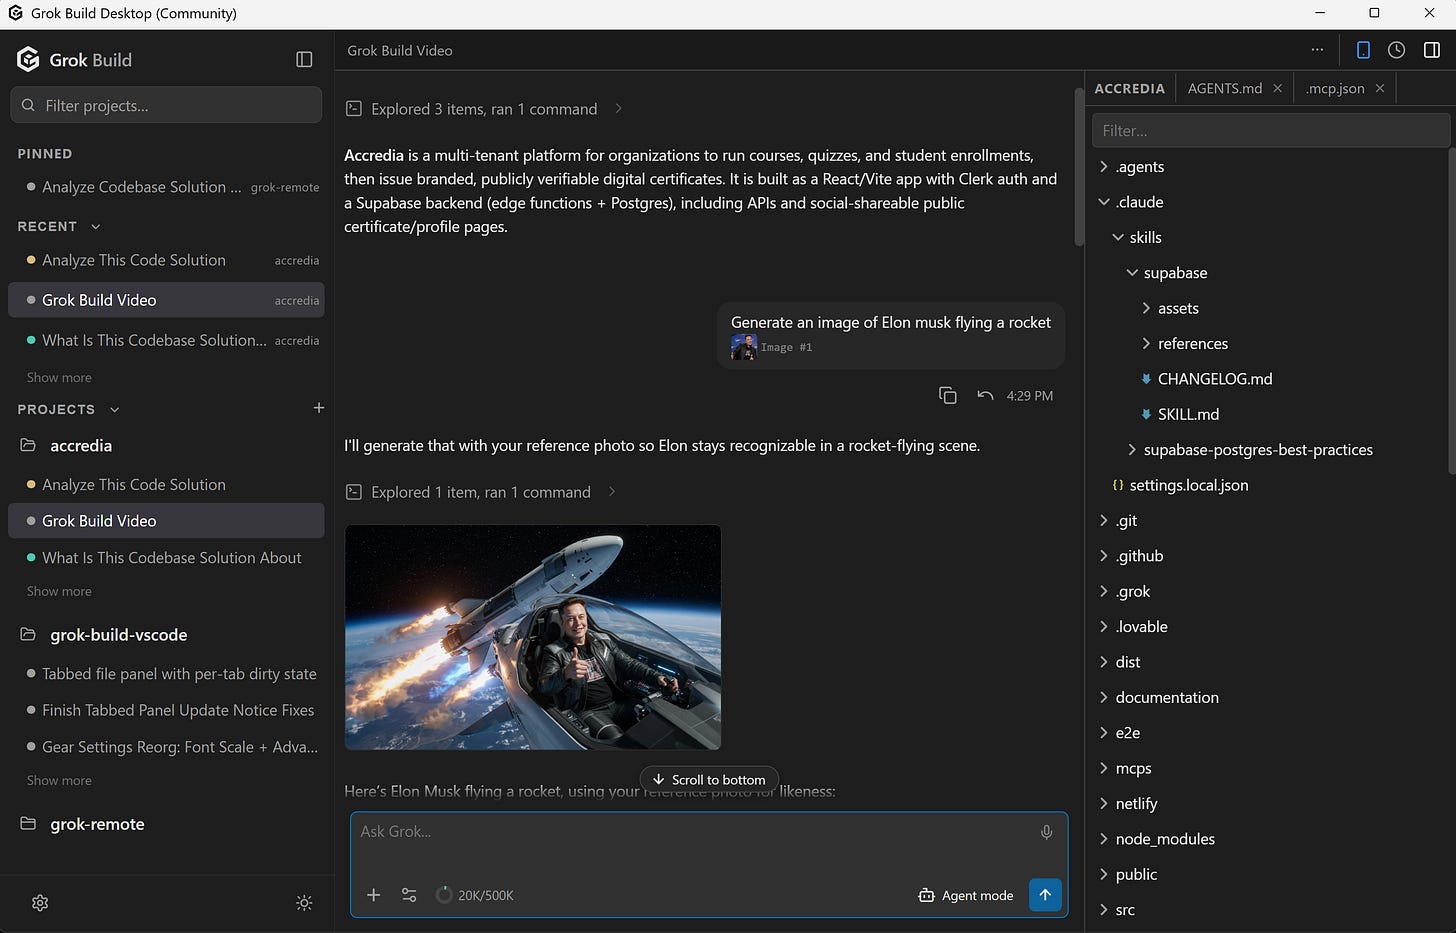
Task: Click the Filter projects search box
Action: (x=166, y=105)
